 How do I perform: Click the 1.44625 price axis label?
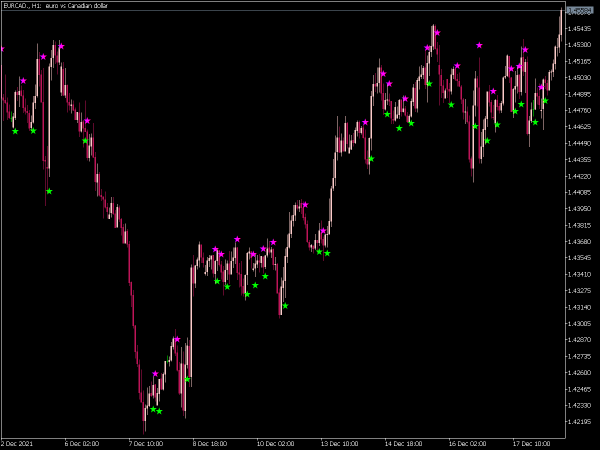[580, 127]
